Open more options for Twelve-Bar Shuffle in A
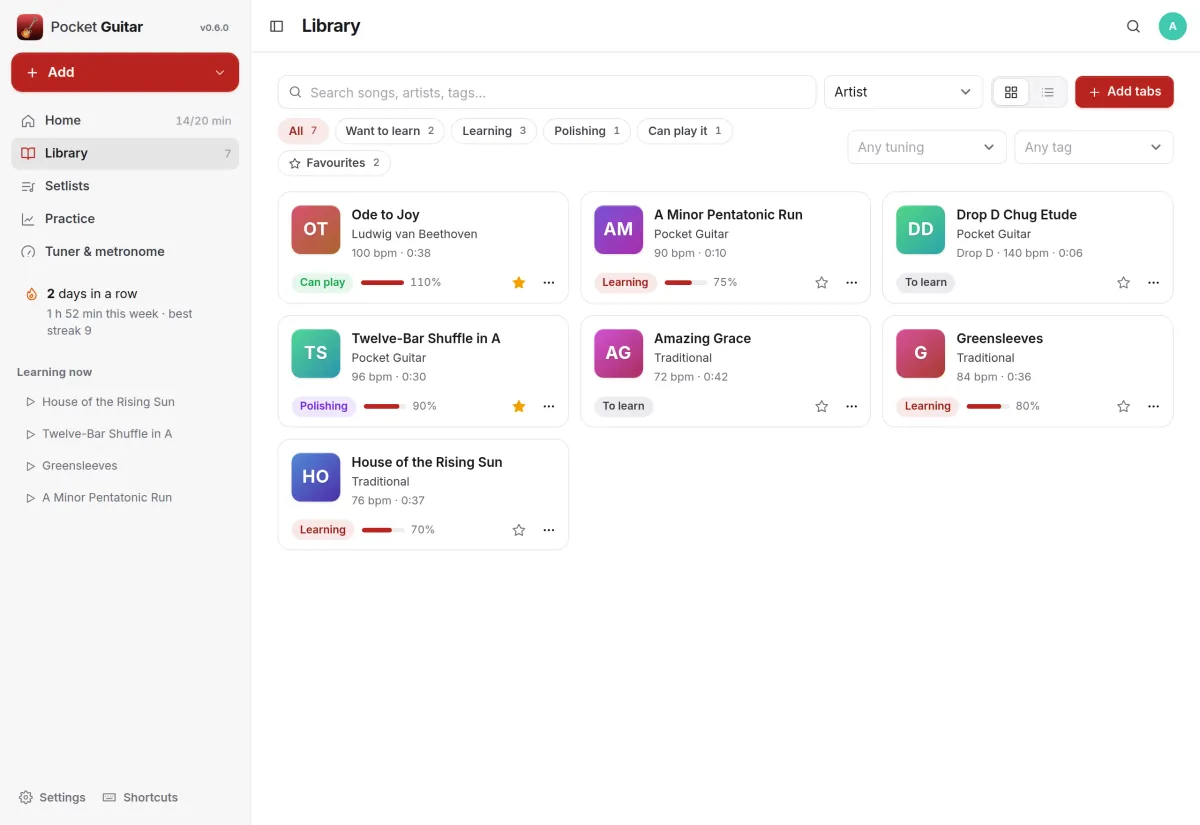Image resolution: width=1200 pixels, height=825 pixels. [549, 406]
